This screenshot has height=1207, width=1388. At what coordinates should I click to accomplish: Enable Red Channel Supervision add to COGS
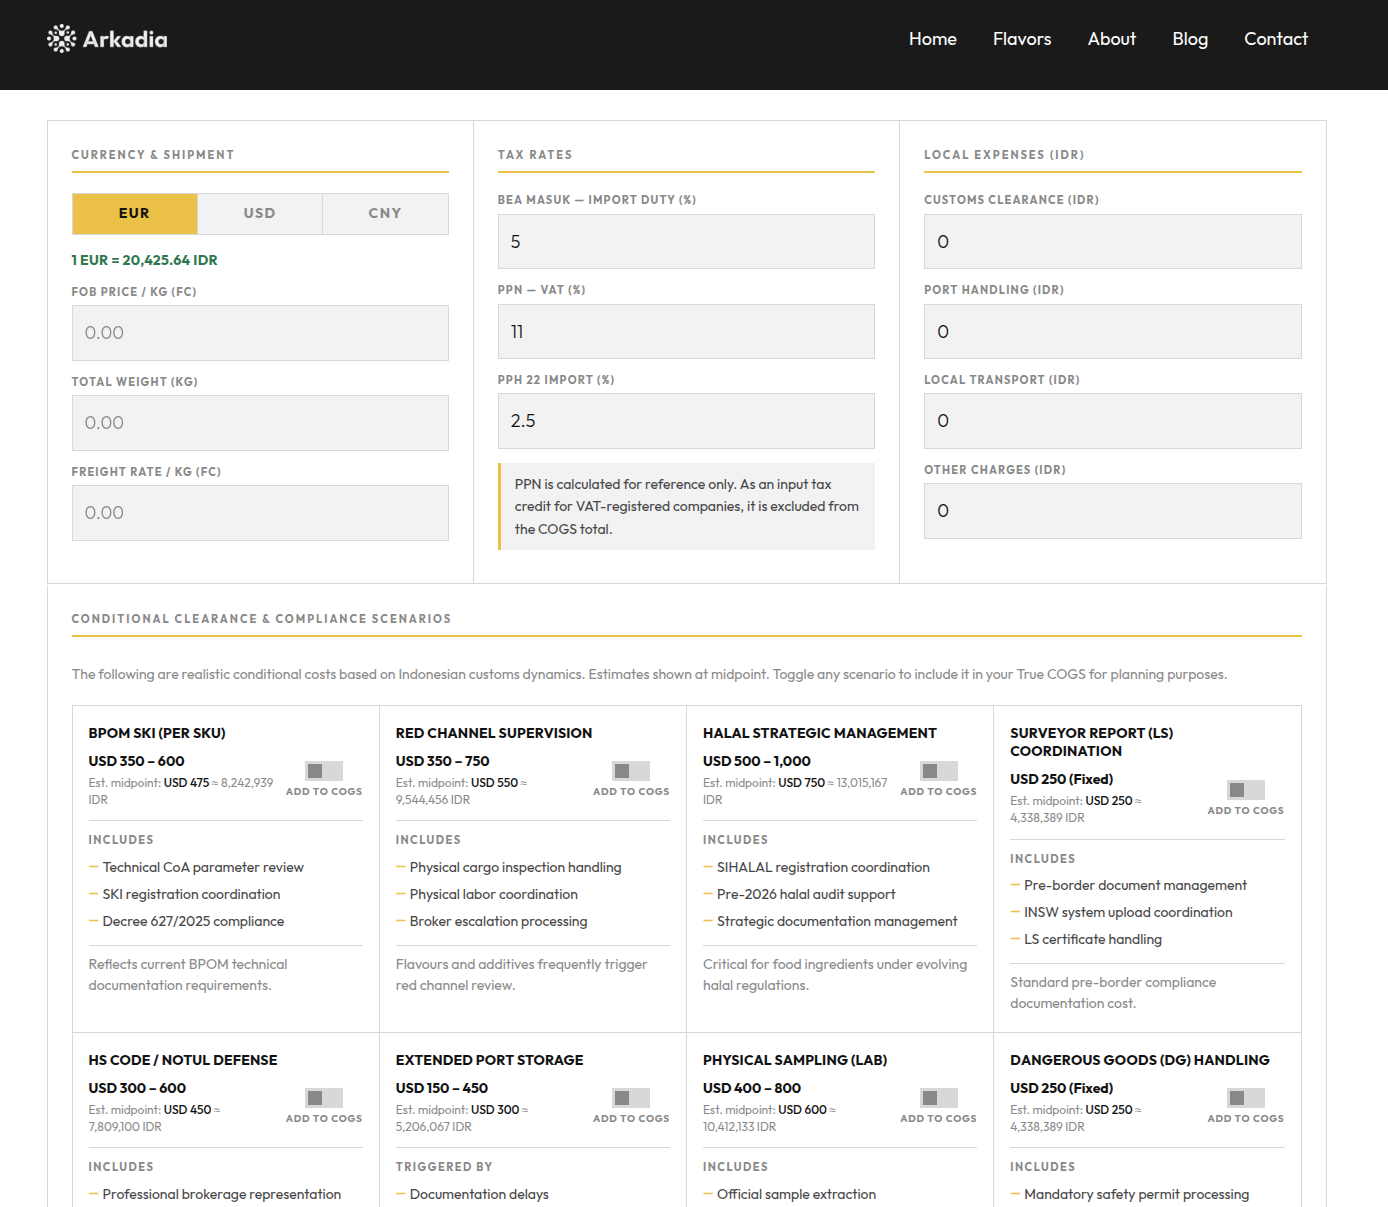click(631, 771)
